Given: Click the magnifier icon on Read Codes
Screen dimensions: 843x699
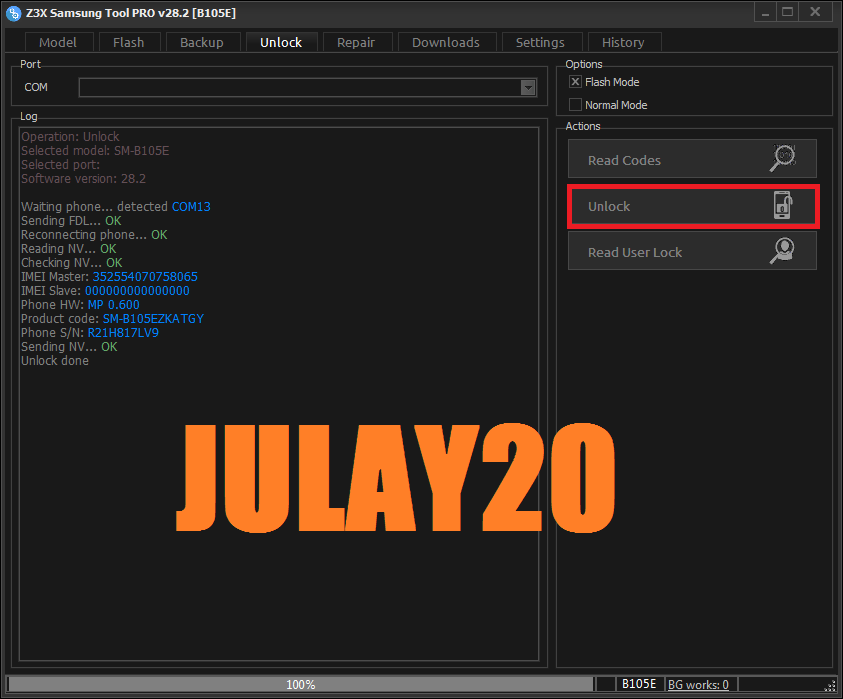Looking at the screenshot, I should click(x=782, y=158).
